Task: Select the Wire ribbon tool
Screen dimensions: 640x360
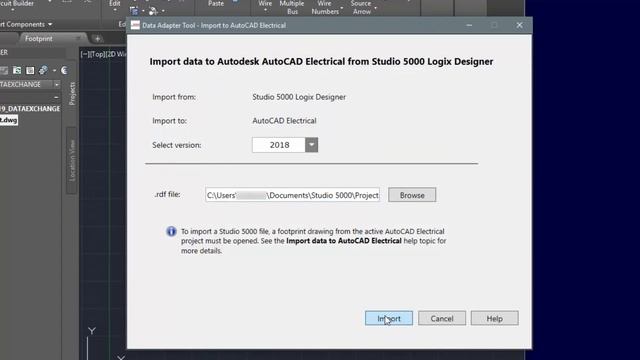Action: tap(265, 4)
